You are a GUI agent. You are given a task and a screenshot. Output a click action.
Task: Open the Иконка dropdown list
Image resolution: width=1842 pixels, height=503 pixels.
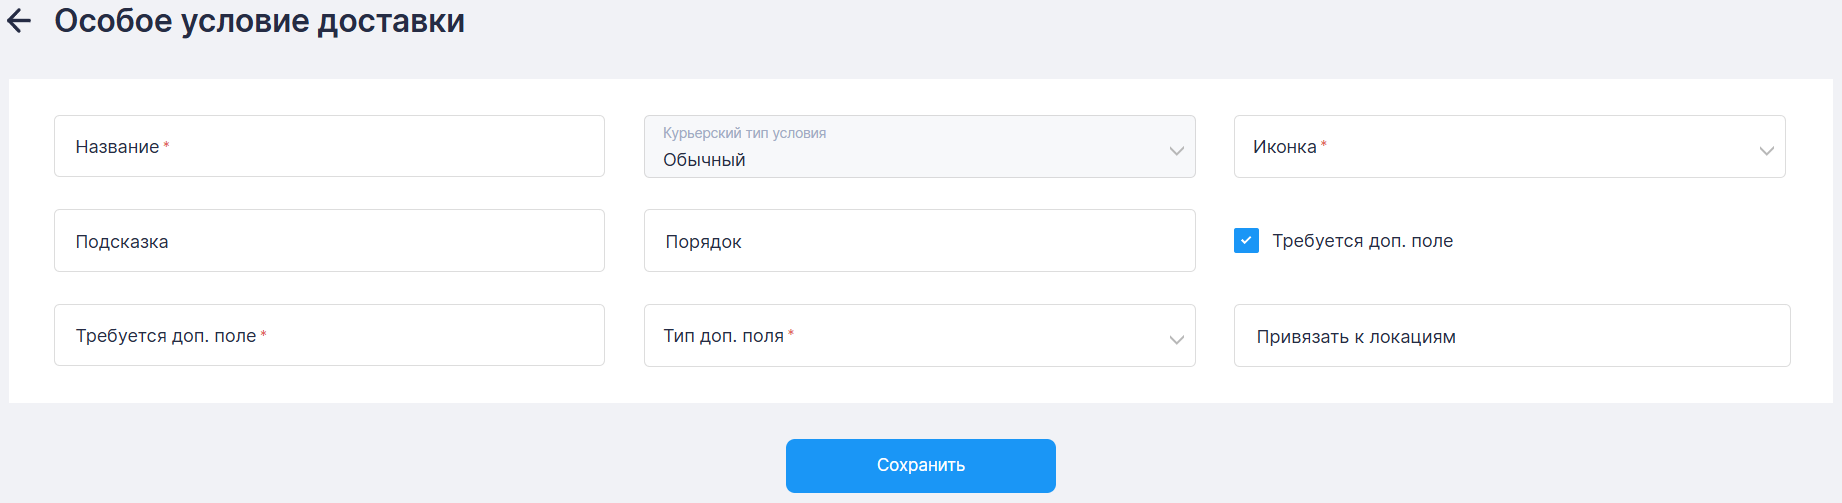[1509, 147]
